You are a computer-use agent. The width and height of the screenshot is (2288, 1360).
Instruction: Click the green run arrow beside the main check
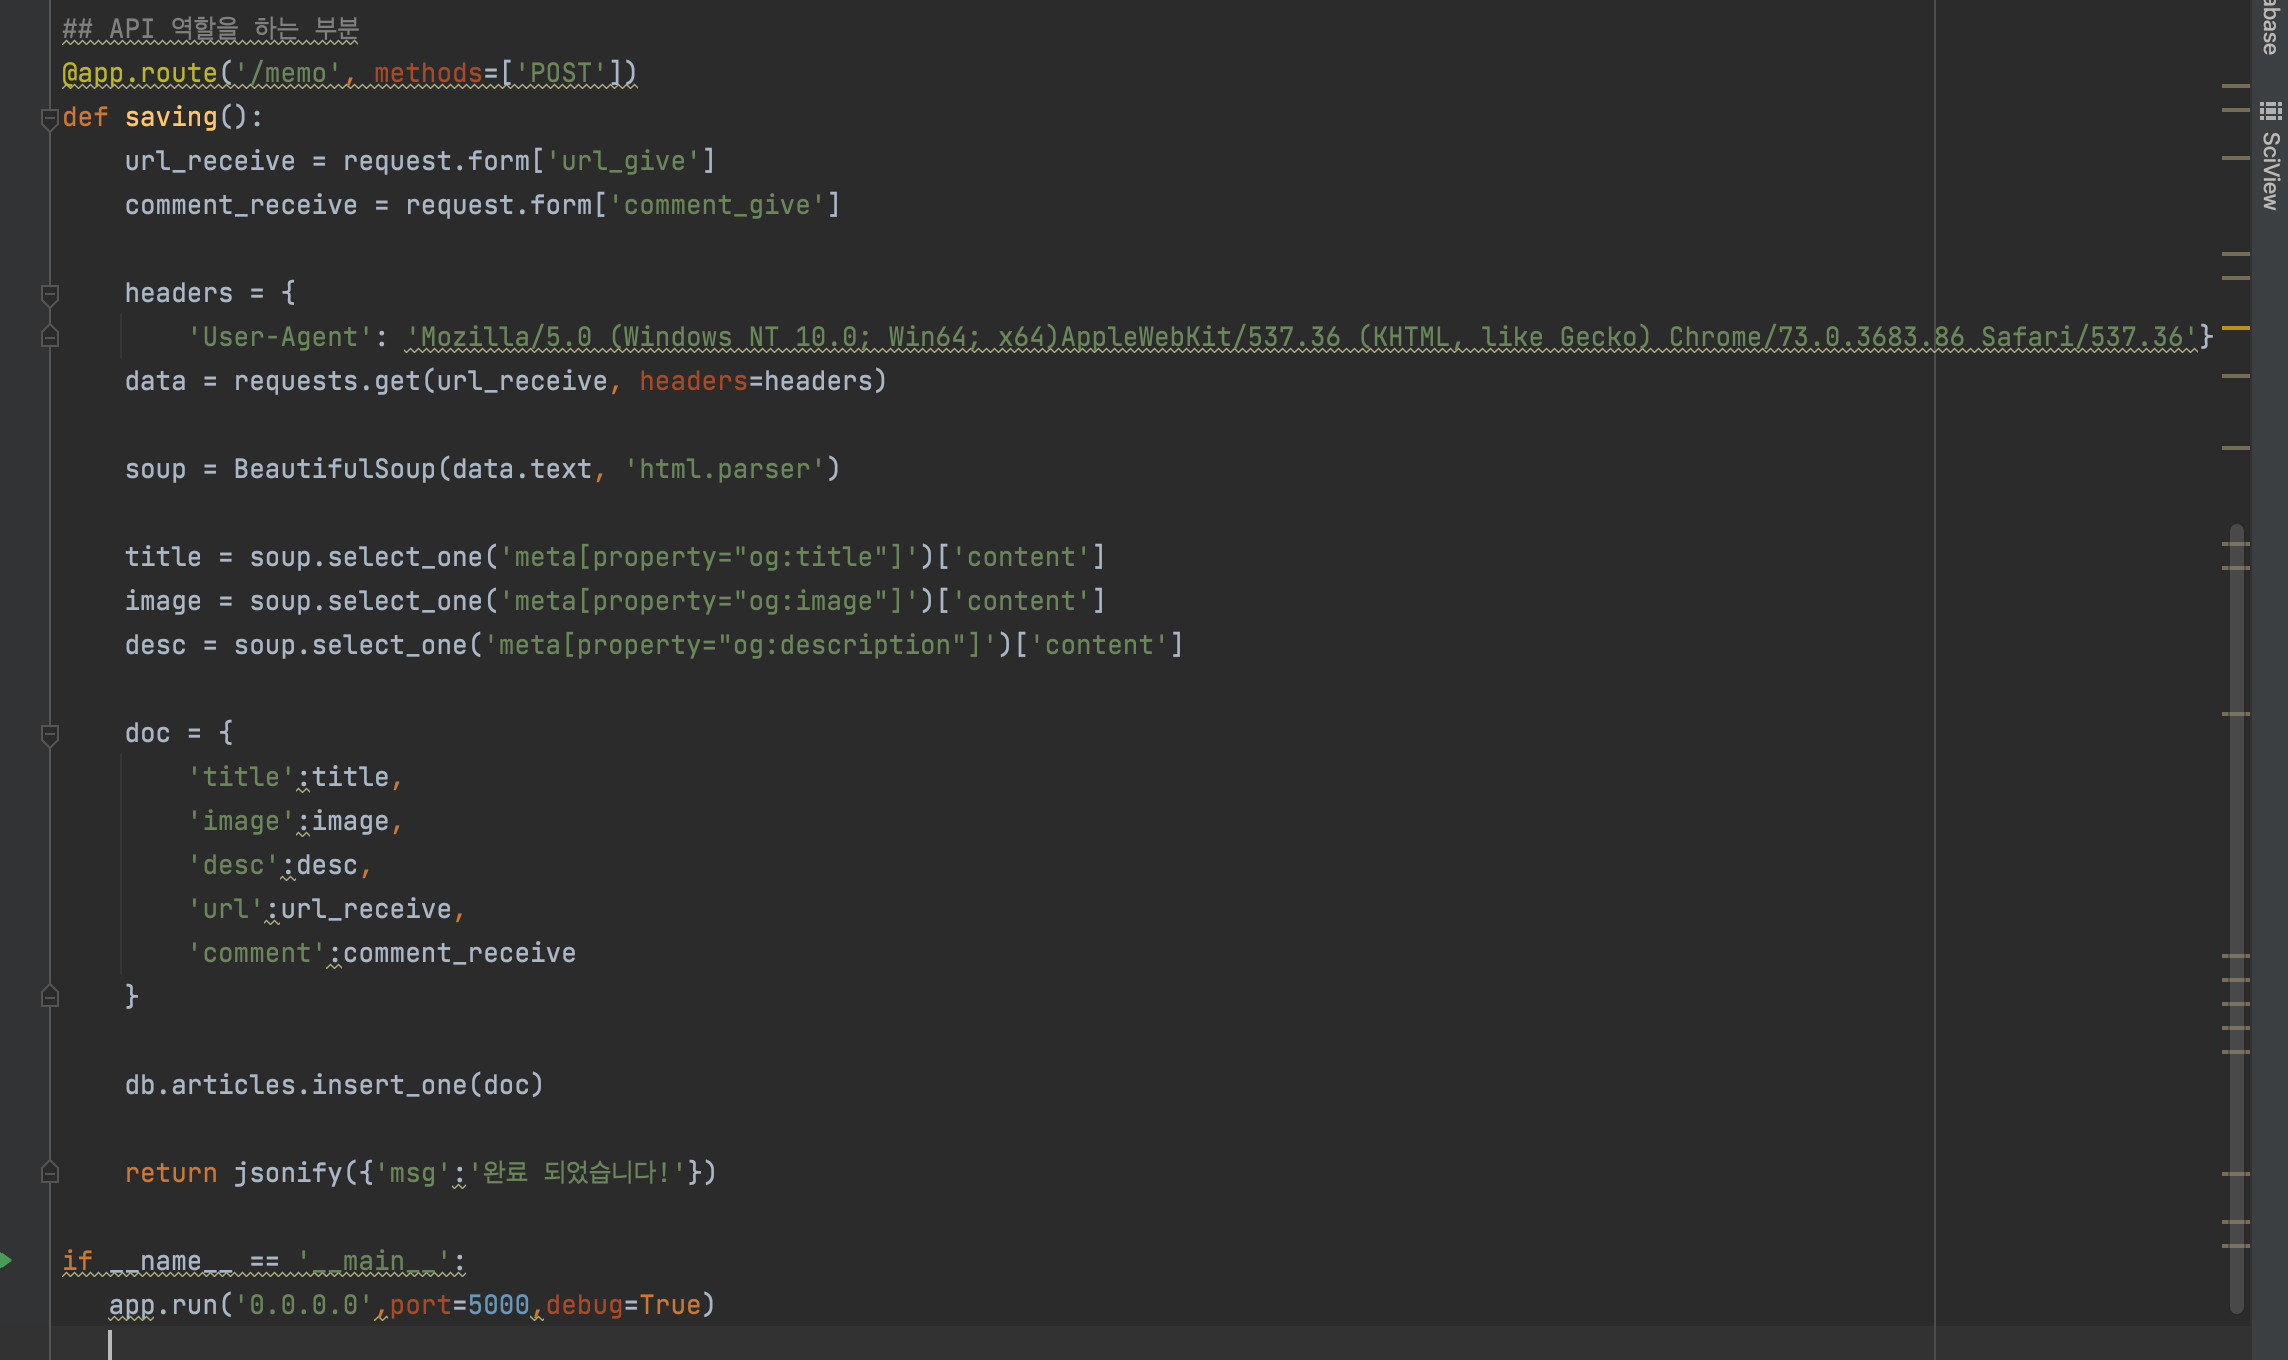pyautogui.click(x=6, y=1260)
